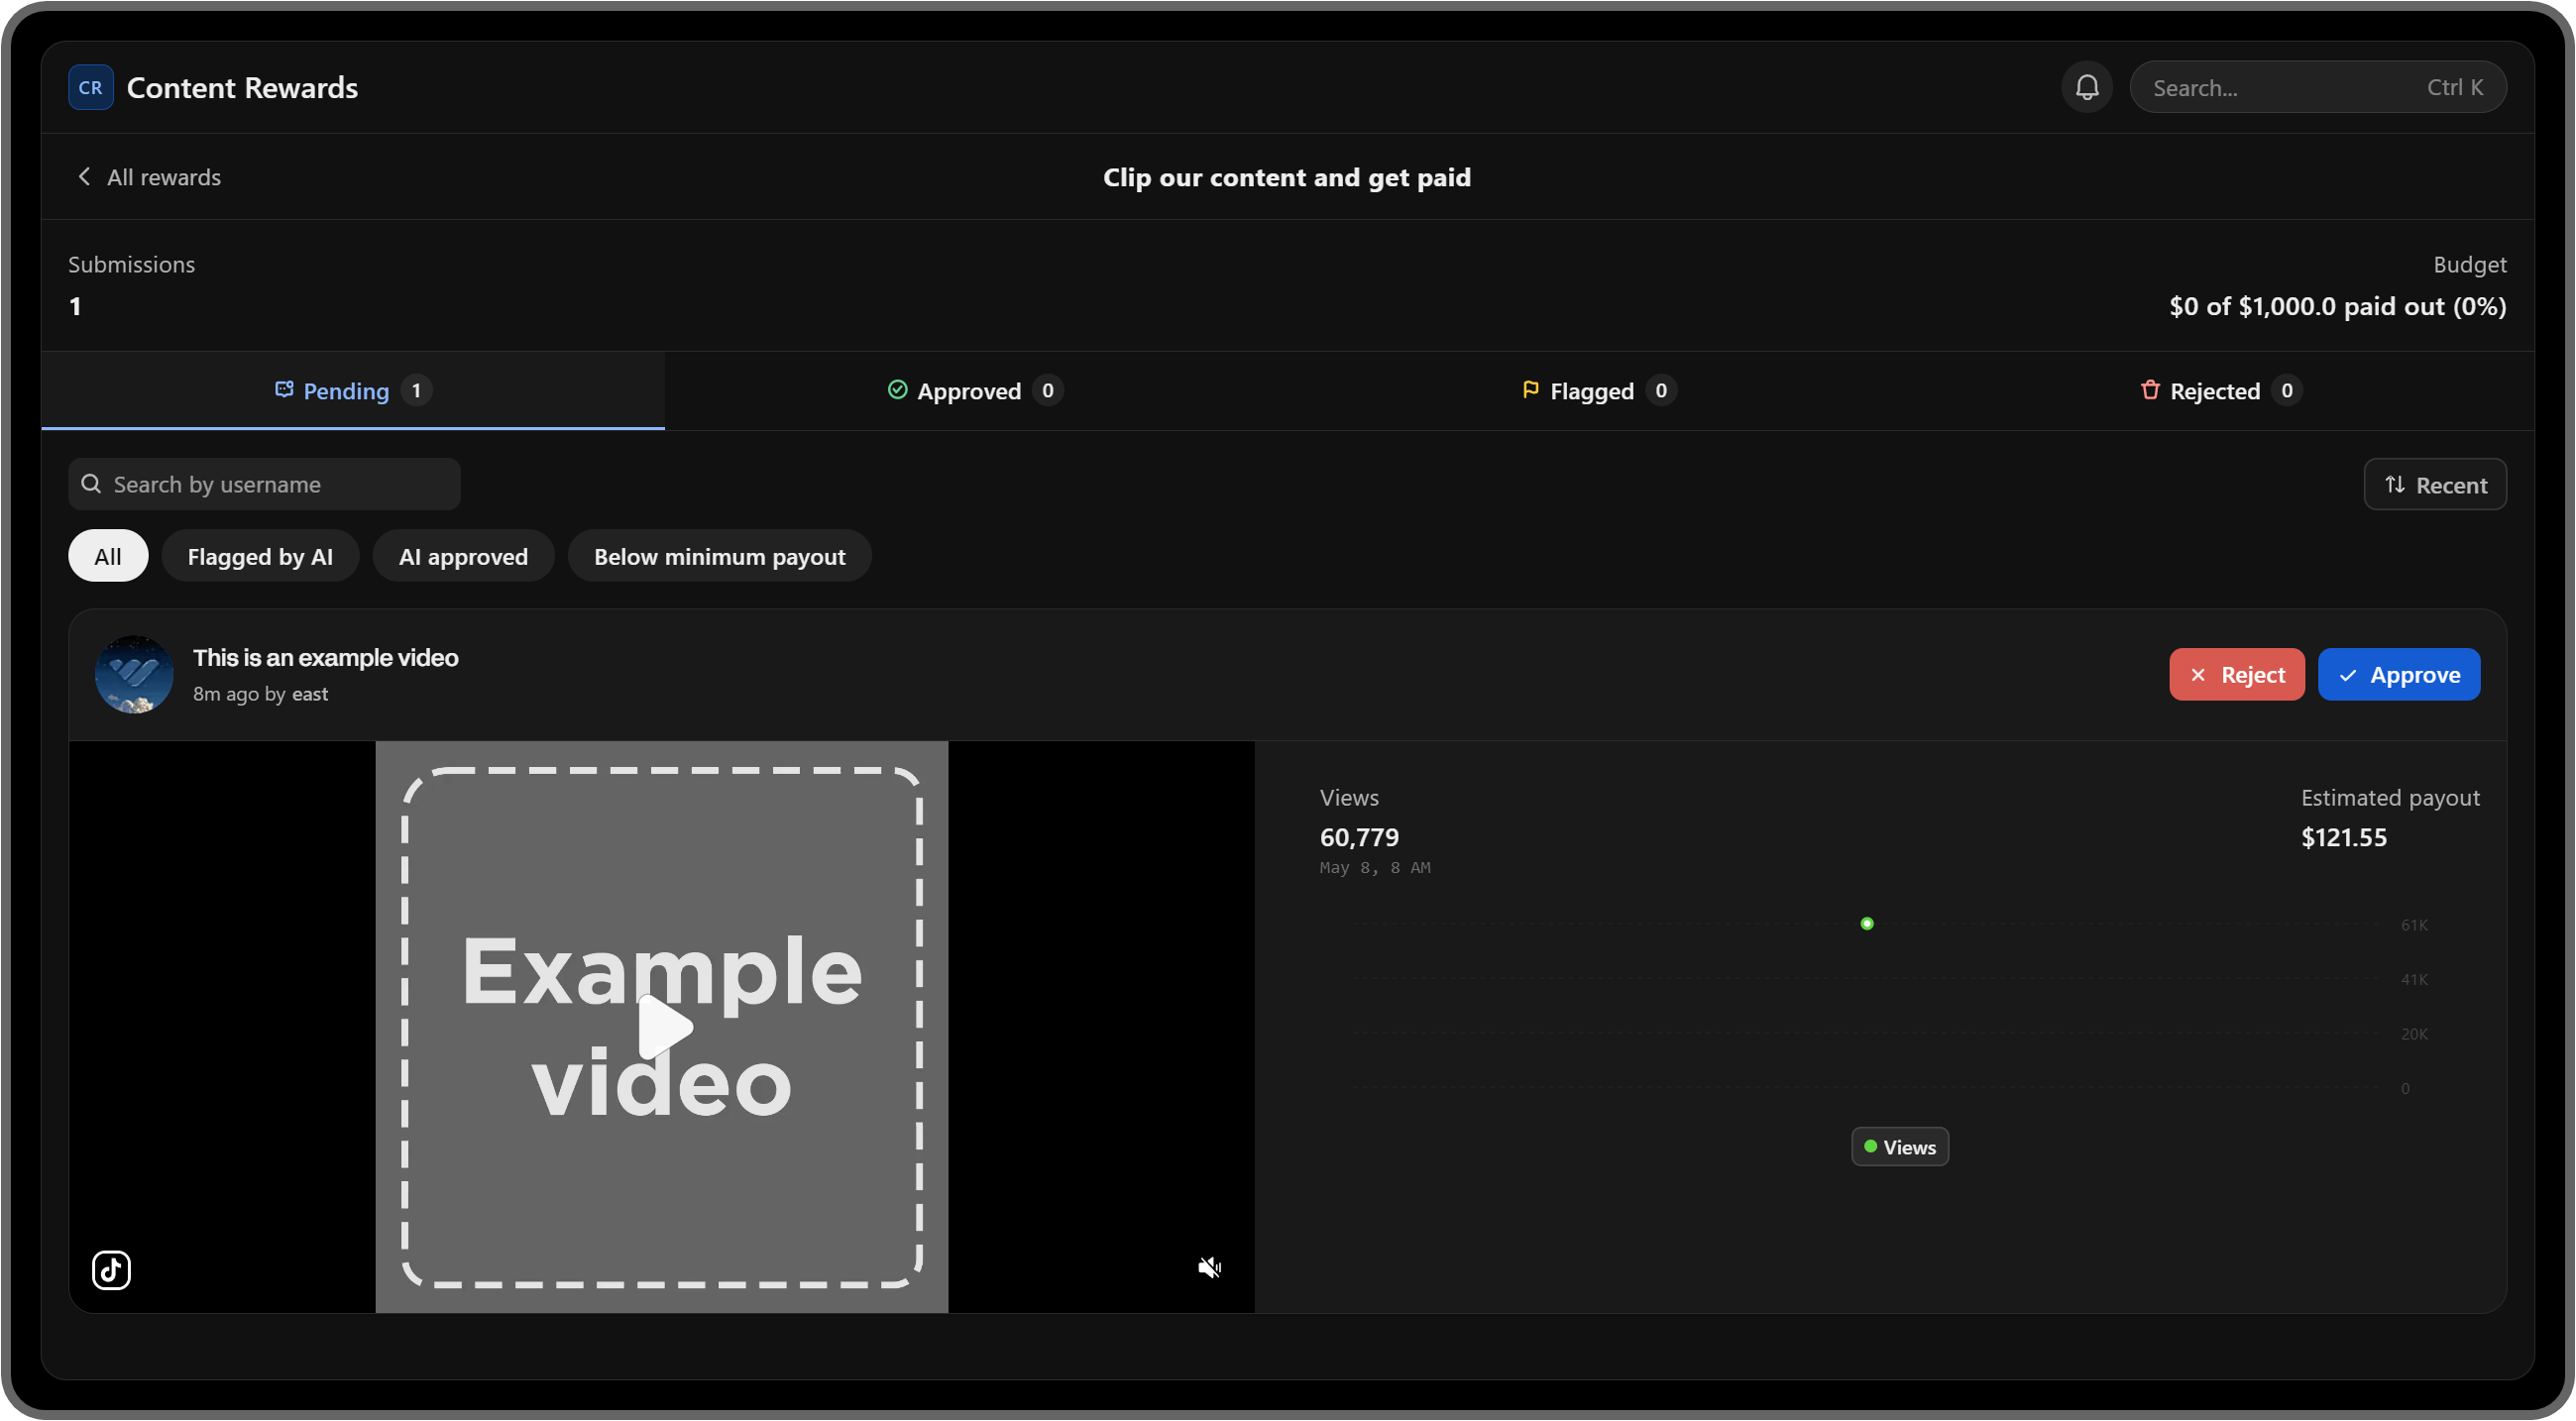The height and width of the screenshot is (1421, 2576).
Task: Toggle the Views series in the chart legend
Action: (x=1899, y=1146)
